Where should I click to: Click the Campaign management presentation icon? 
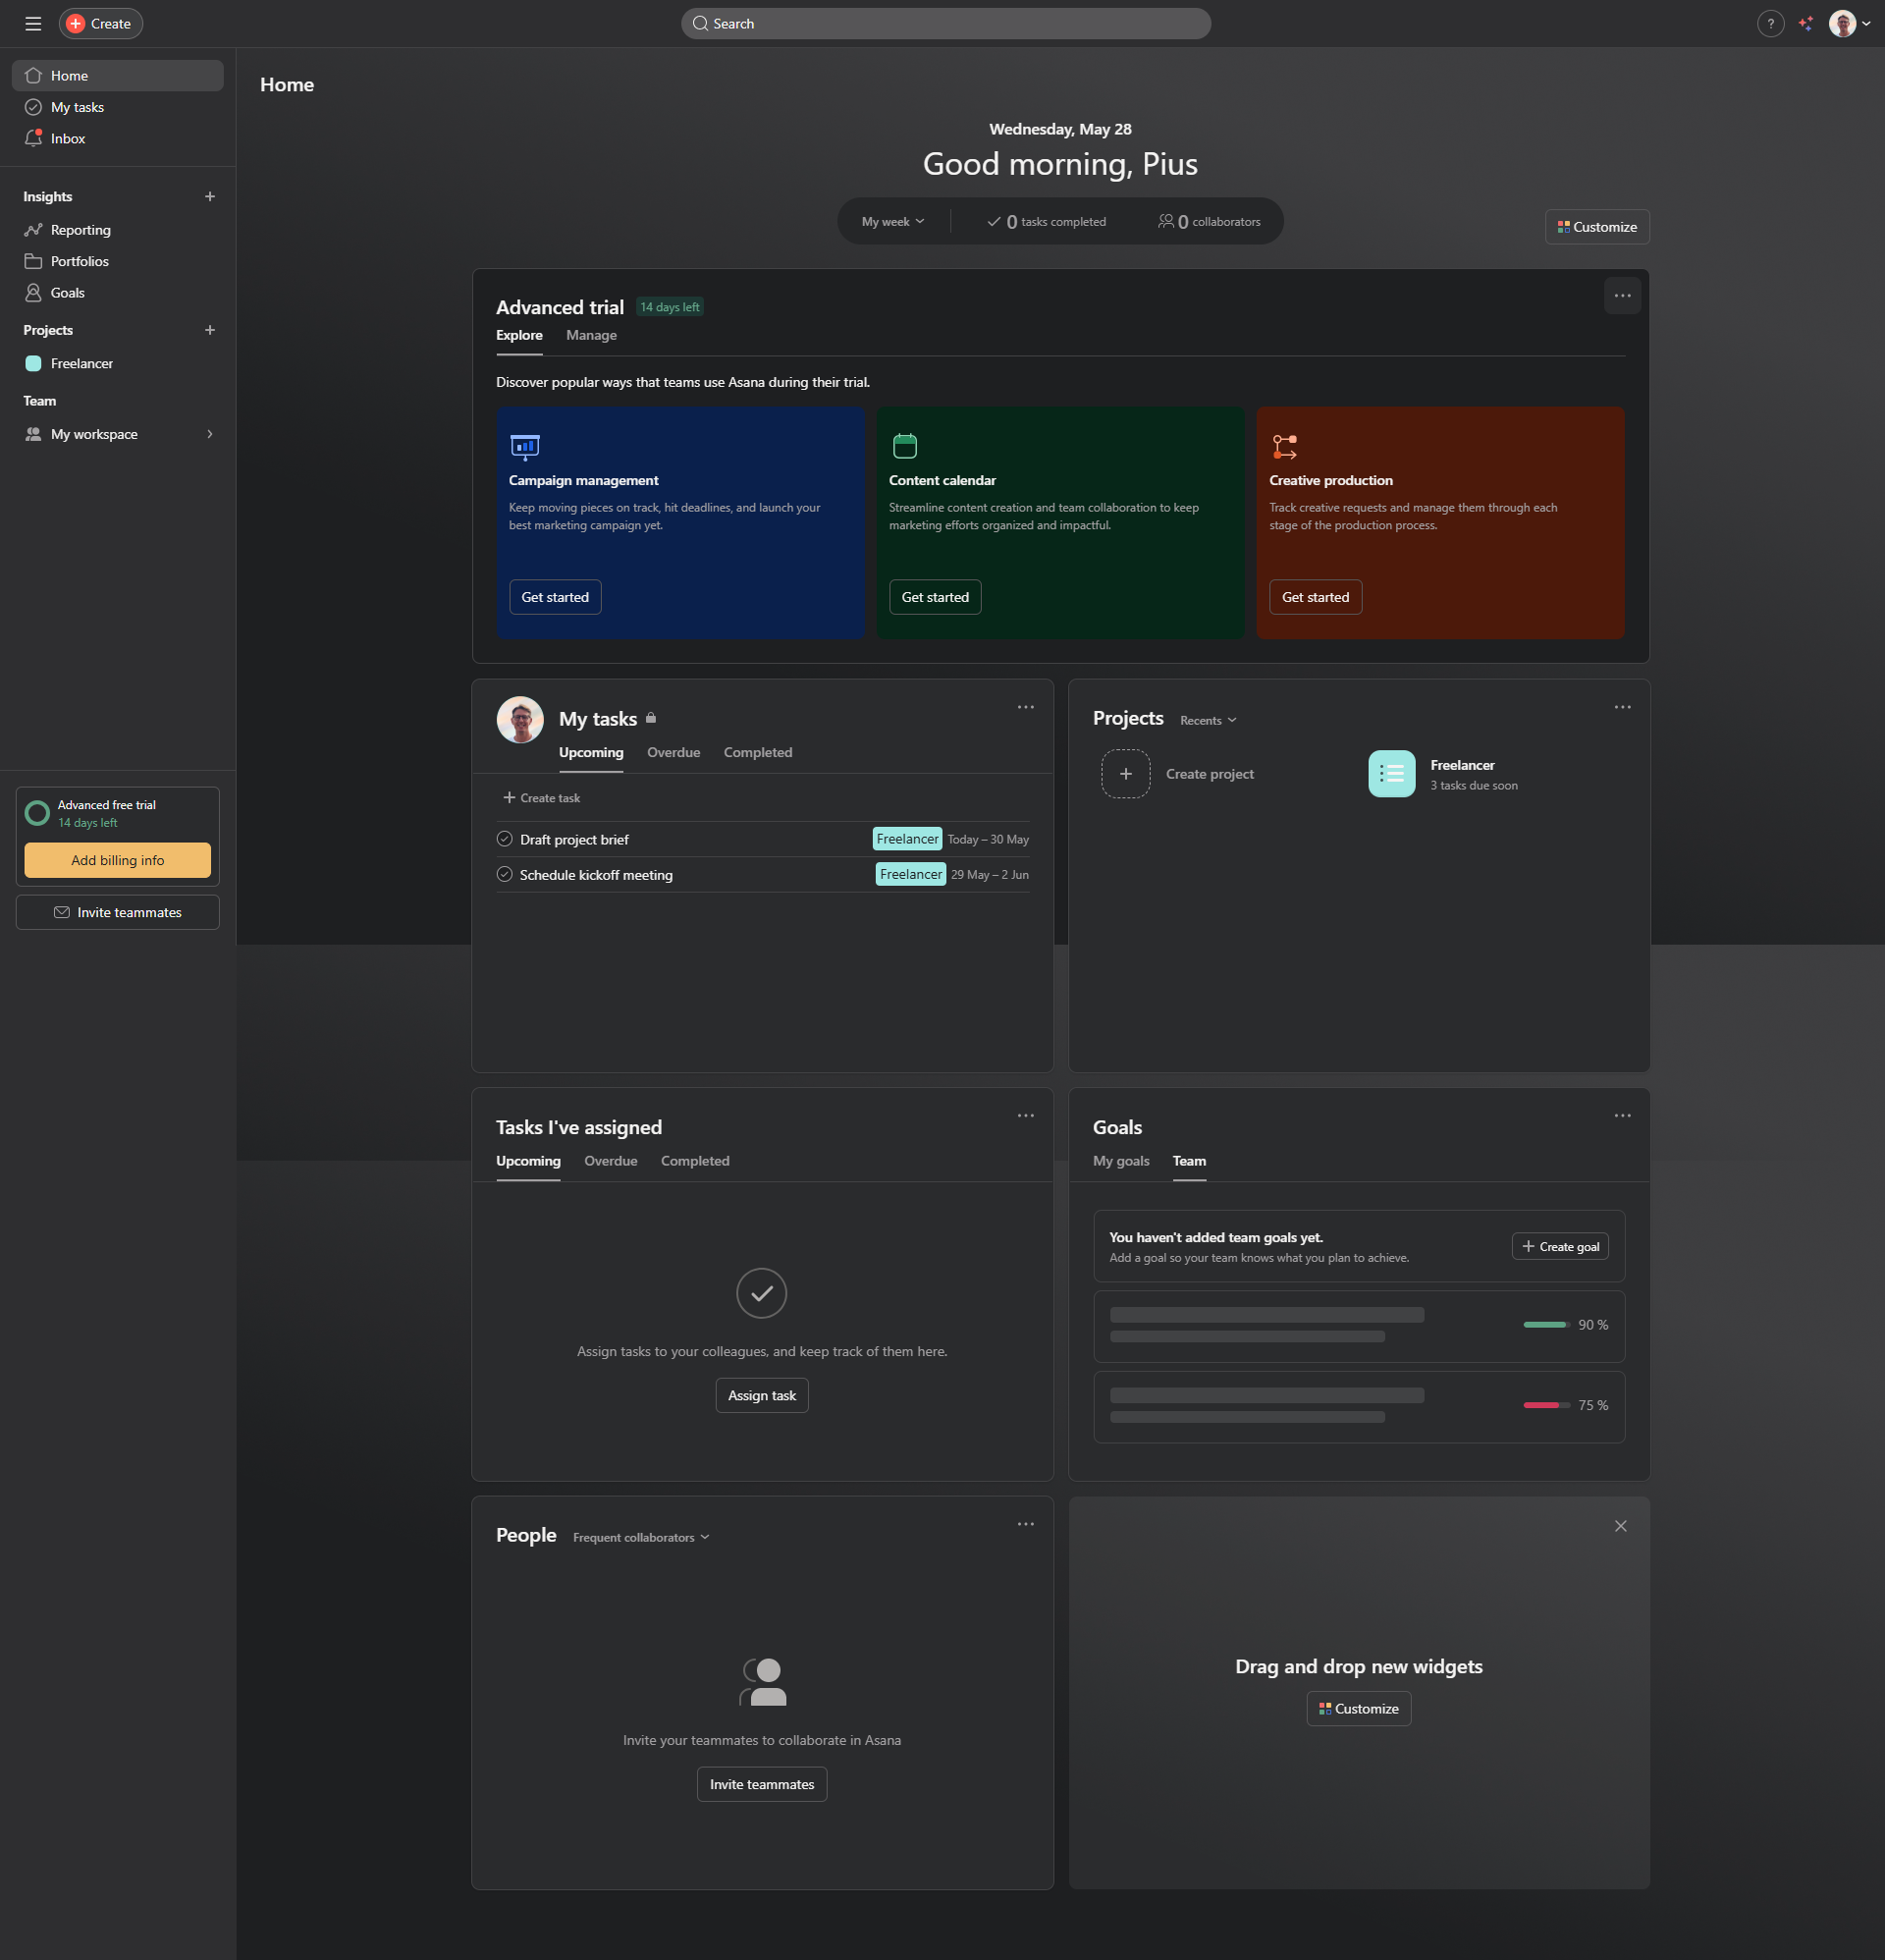(525, 446)
